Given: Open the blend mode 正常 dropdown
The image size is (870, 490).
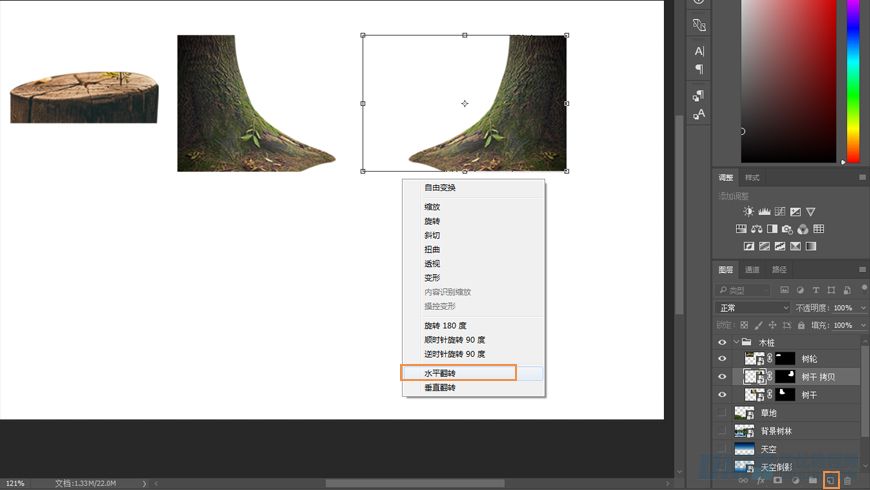Looking at the screenshot, I should pos(752,308).
